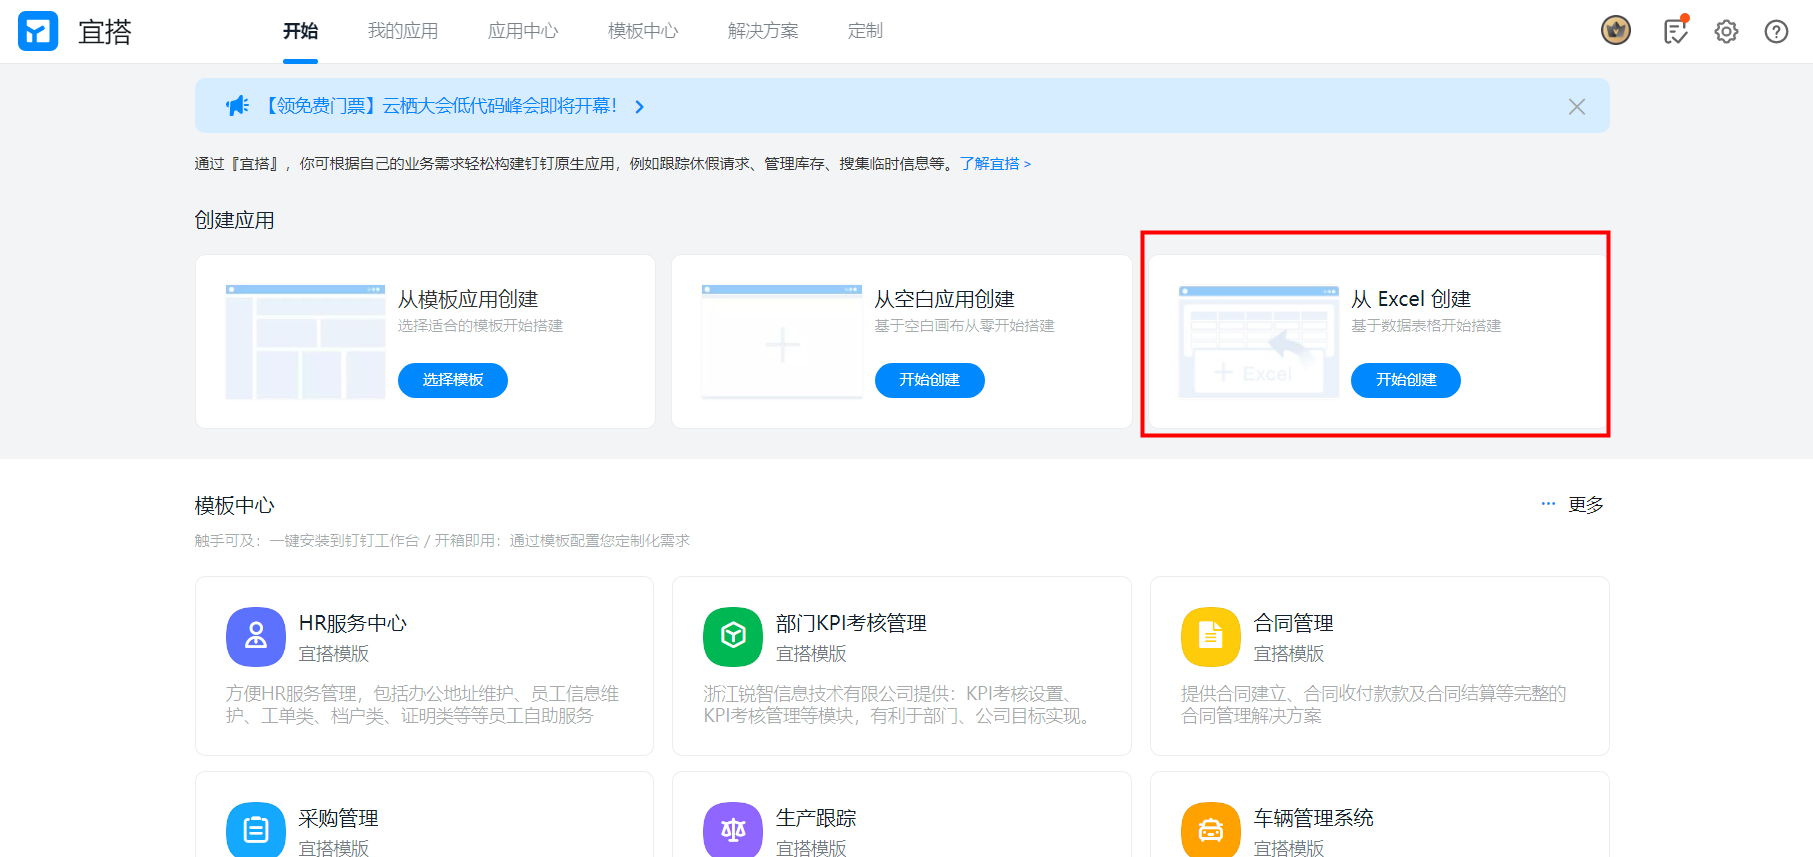Click the 基于数据表格开始搭建 subtitle
The height and width of the screenshot is (857, 1813).
point(1426,326)
